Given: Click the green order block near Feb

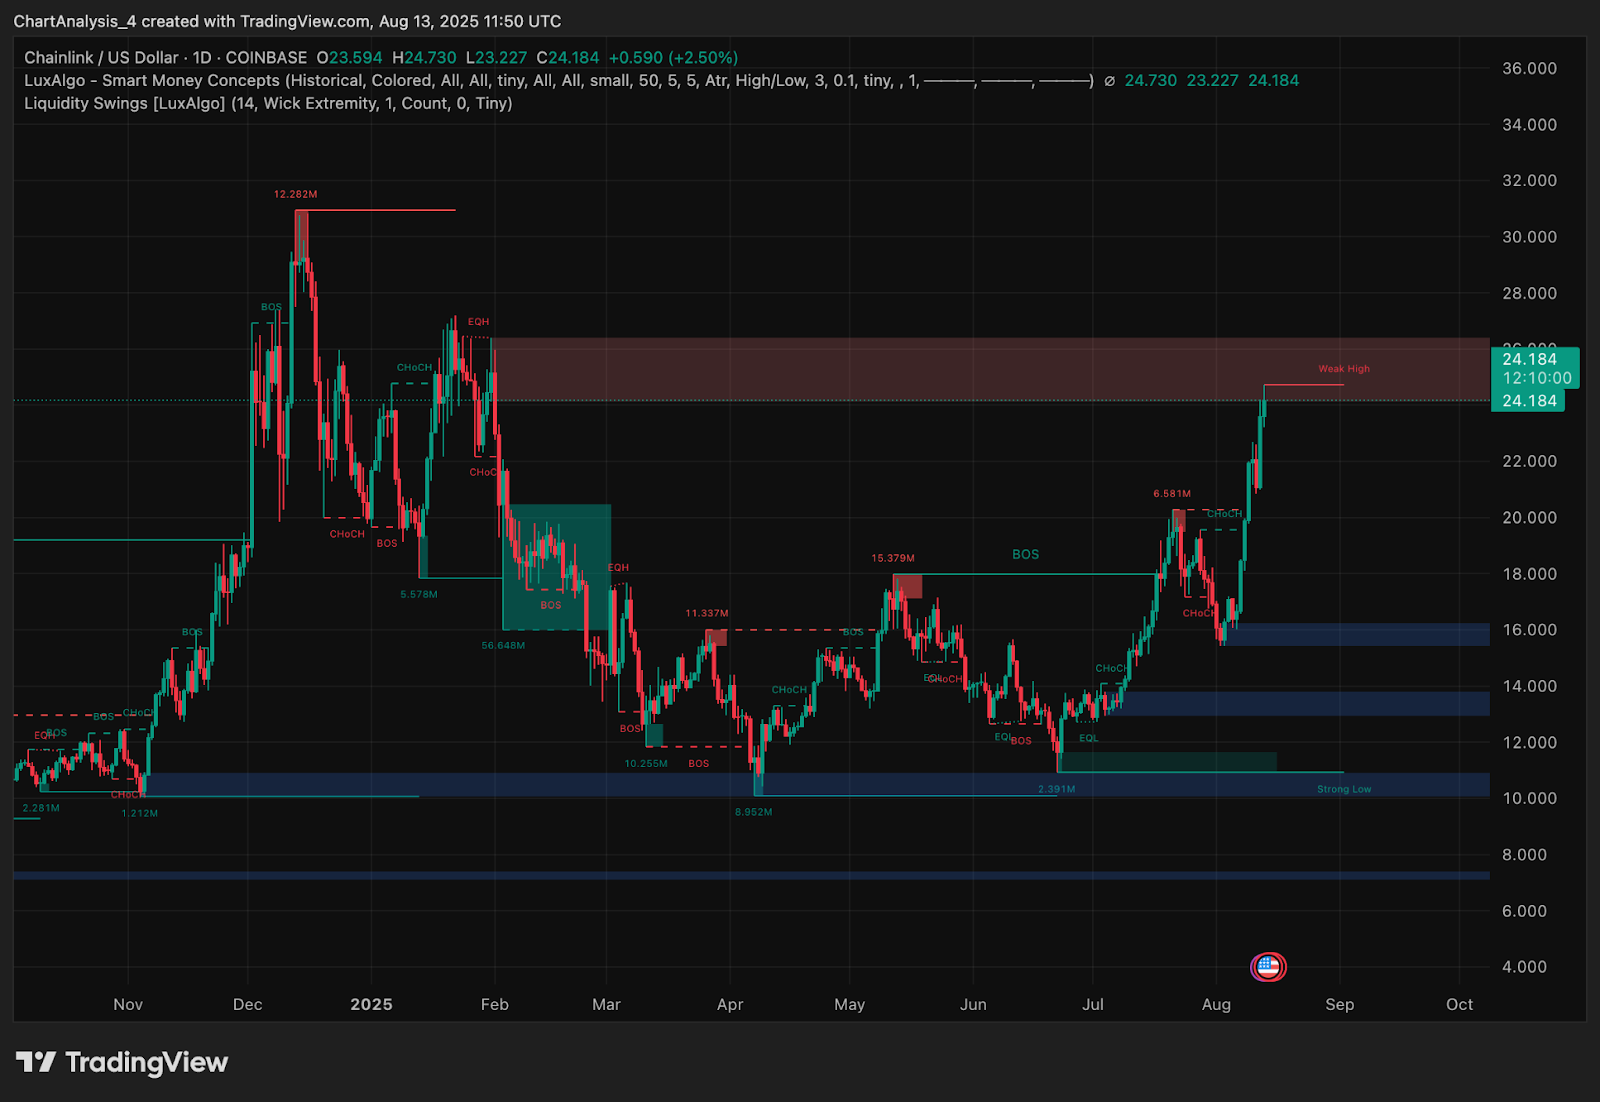Looking at the screenshot, I should (556, 567).
